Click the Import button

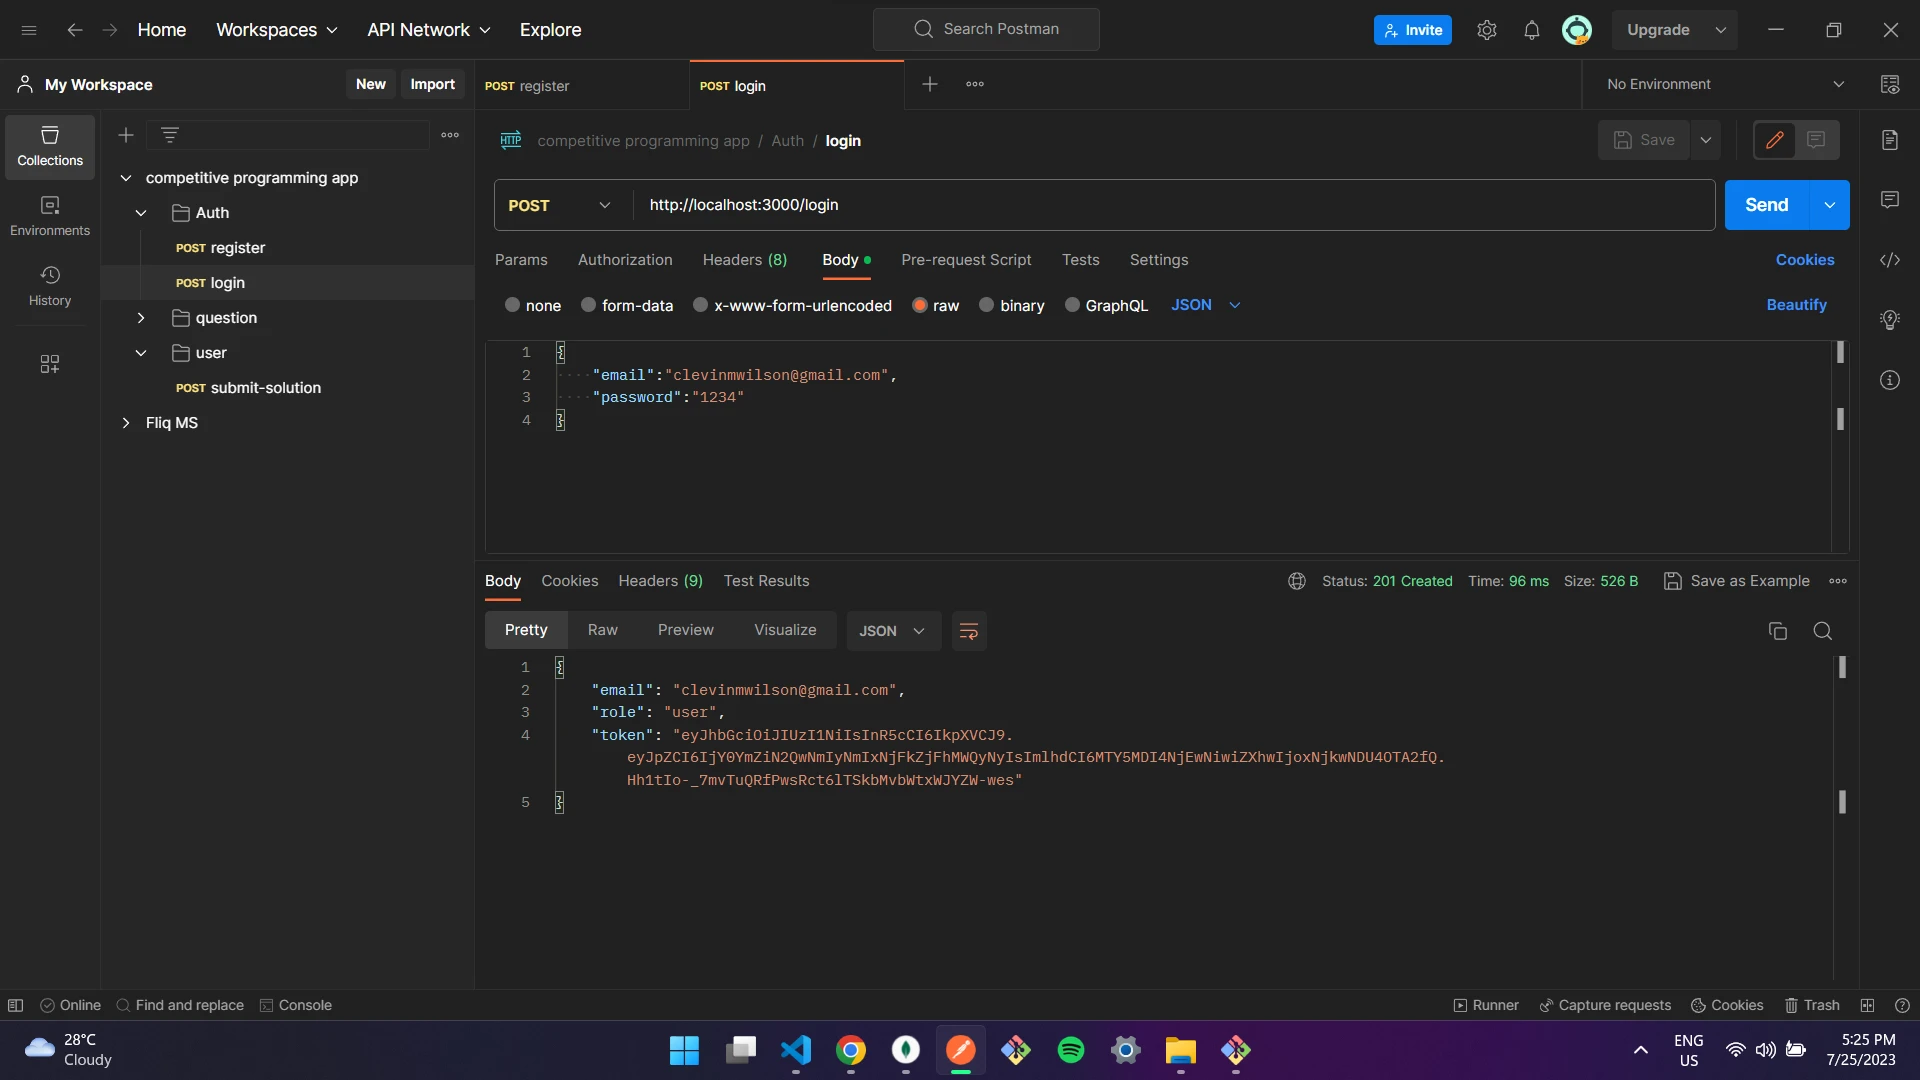tap(432, 84)
